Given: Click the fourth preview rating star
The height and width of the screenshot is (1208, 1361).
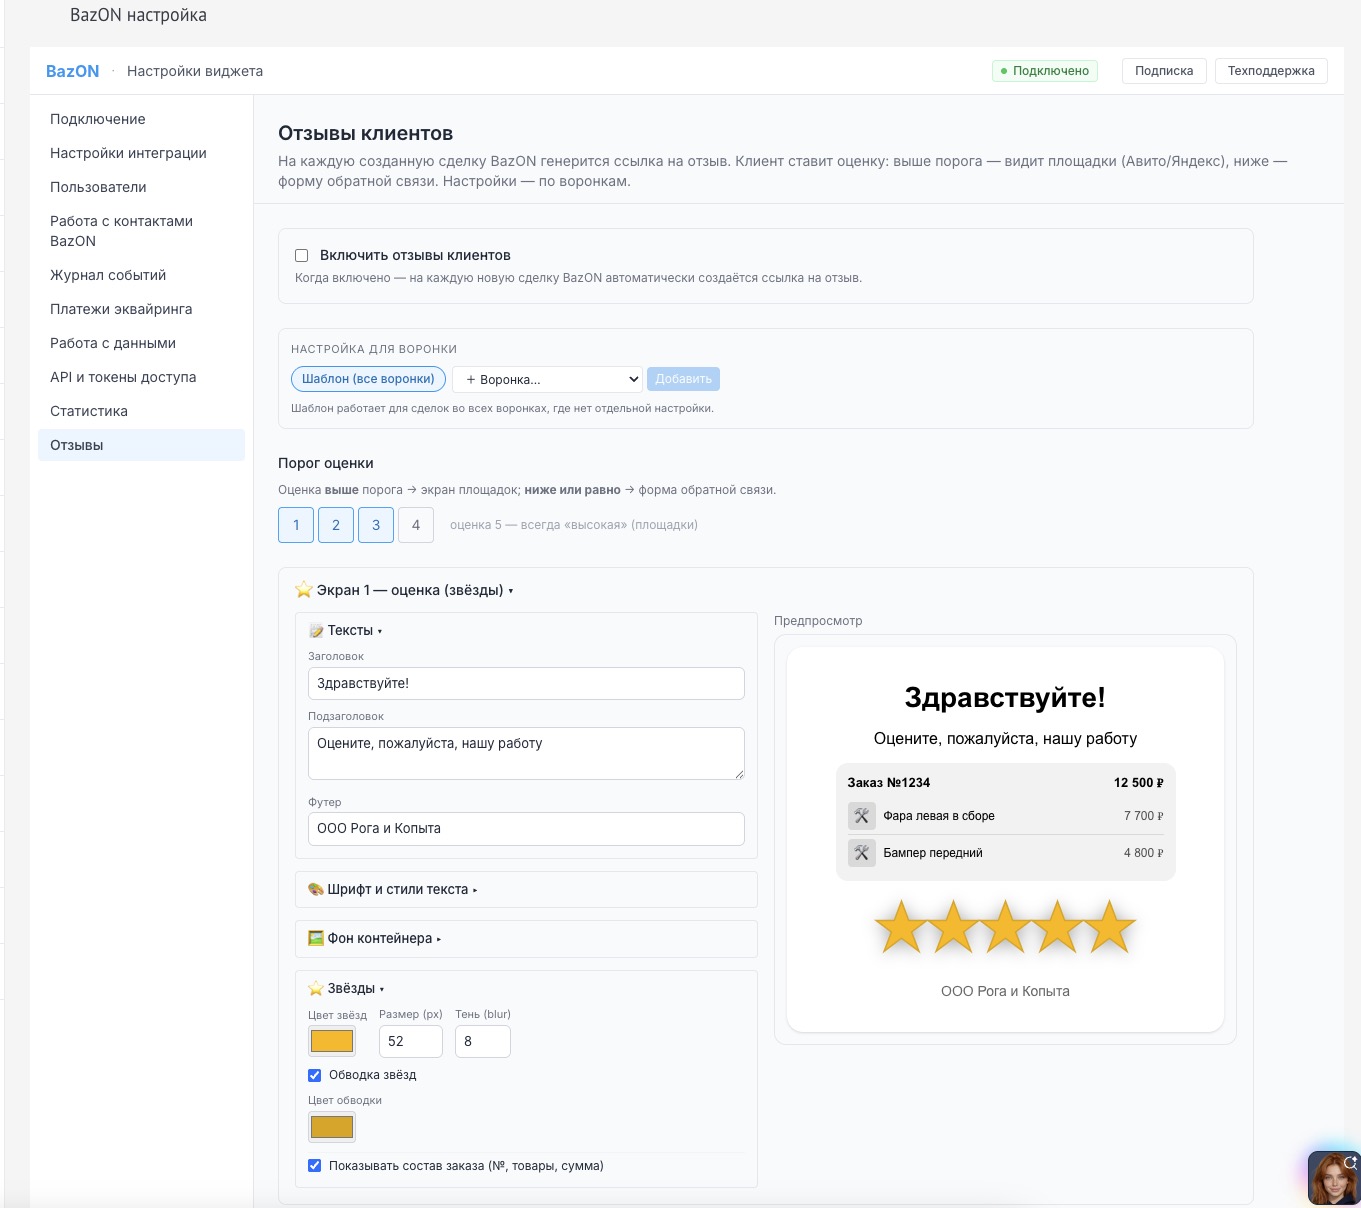Looking at the screenshot, I should pos(1057,927).
